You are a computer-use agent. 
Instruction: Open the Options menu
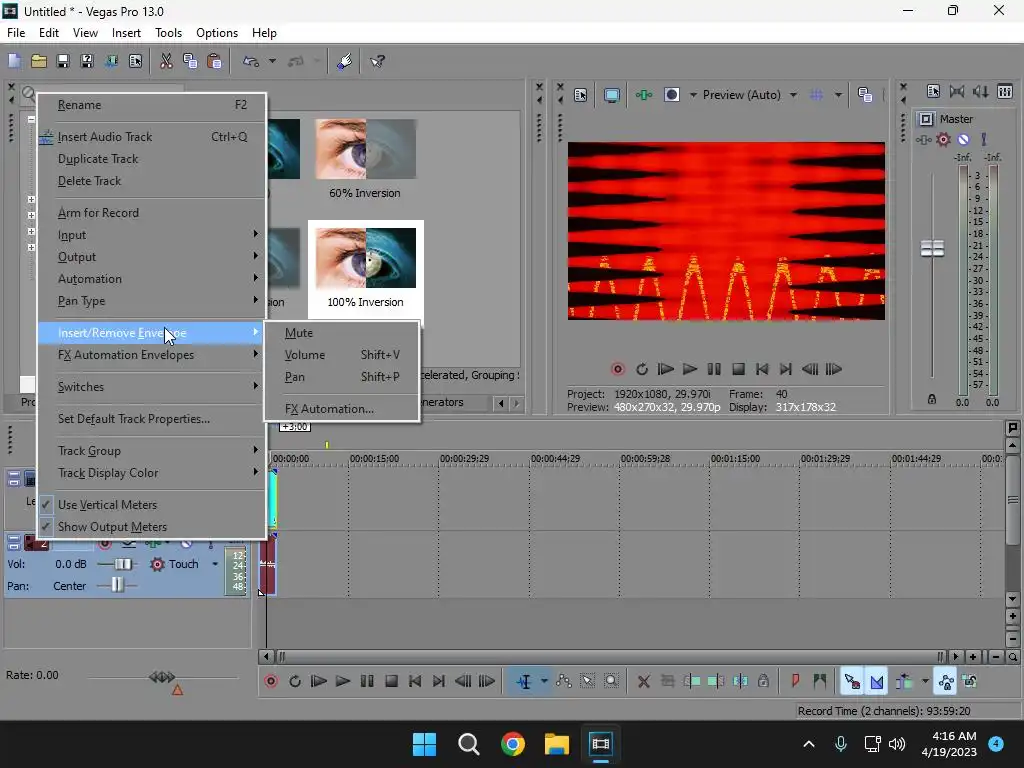217,33
